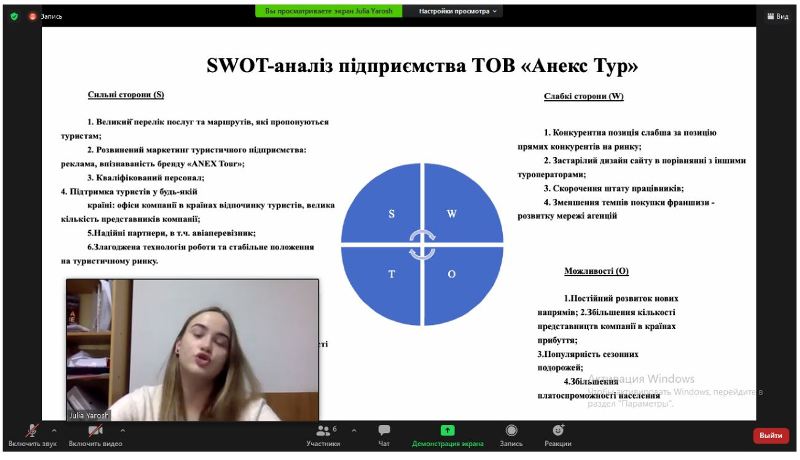The width and height of the screenshot is (800, 460).
Task: Click the circular arrows icon in diagram center
Action: tap(422, 245)
